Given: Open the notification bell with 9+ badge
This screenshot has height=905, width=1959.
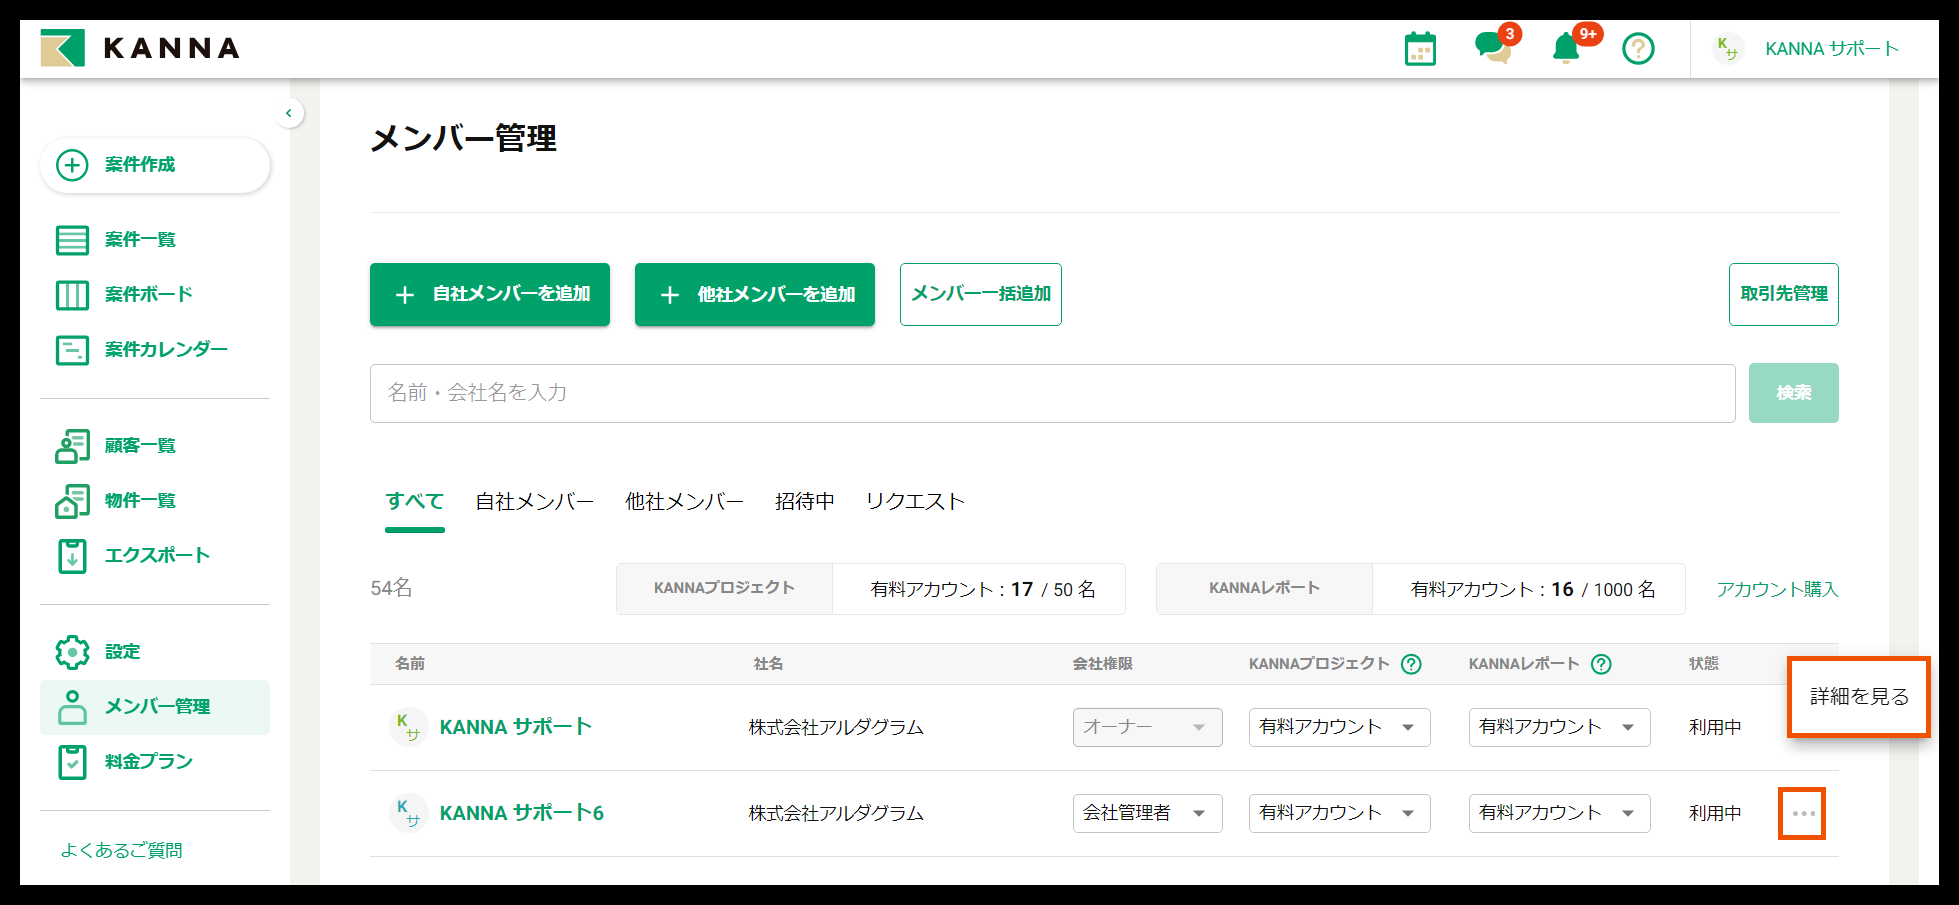Looking at the screenshot, I should coord(1565,48).
